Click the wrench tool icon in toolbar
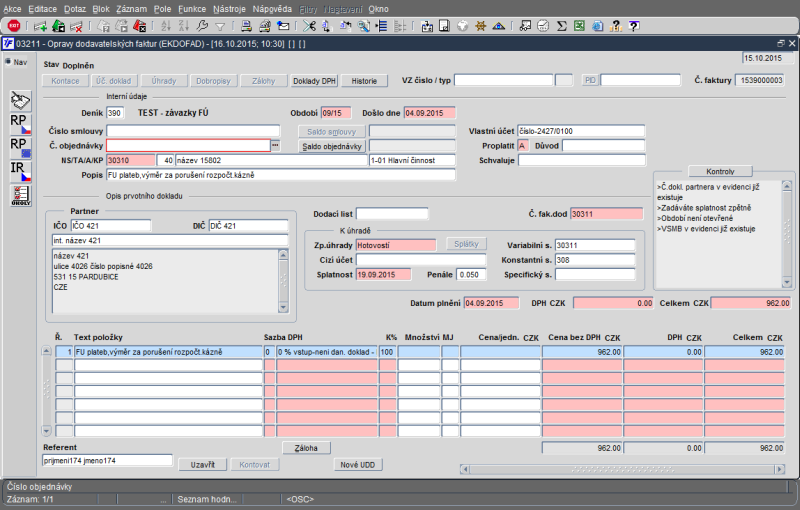The height and width of the screenshot is (510, 800). pos(203,25)
